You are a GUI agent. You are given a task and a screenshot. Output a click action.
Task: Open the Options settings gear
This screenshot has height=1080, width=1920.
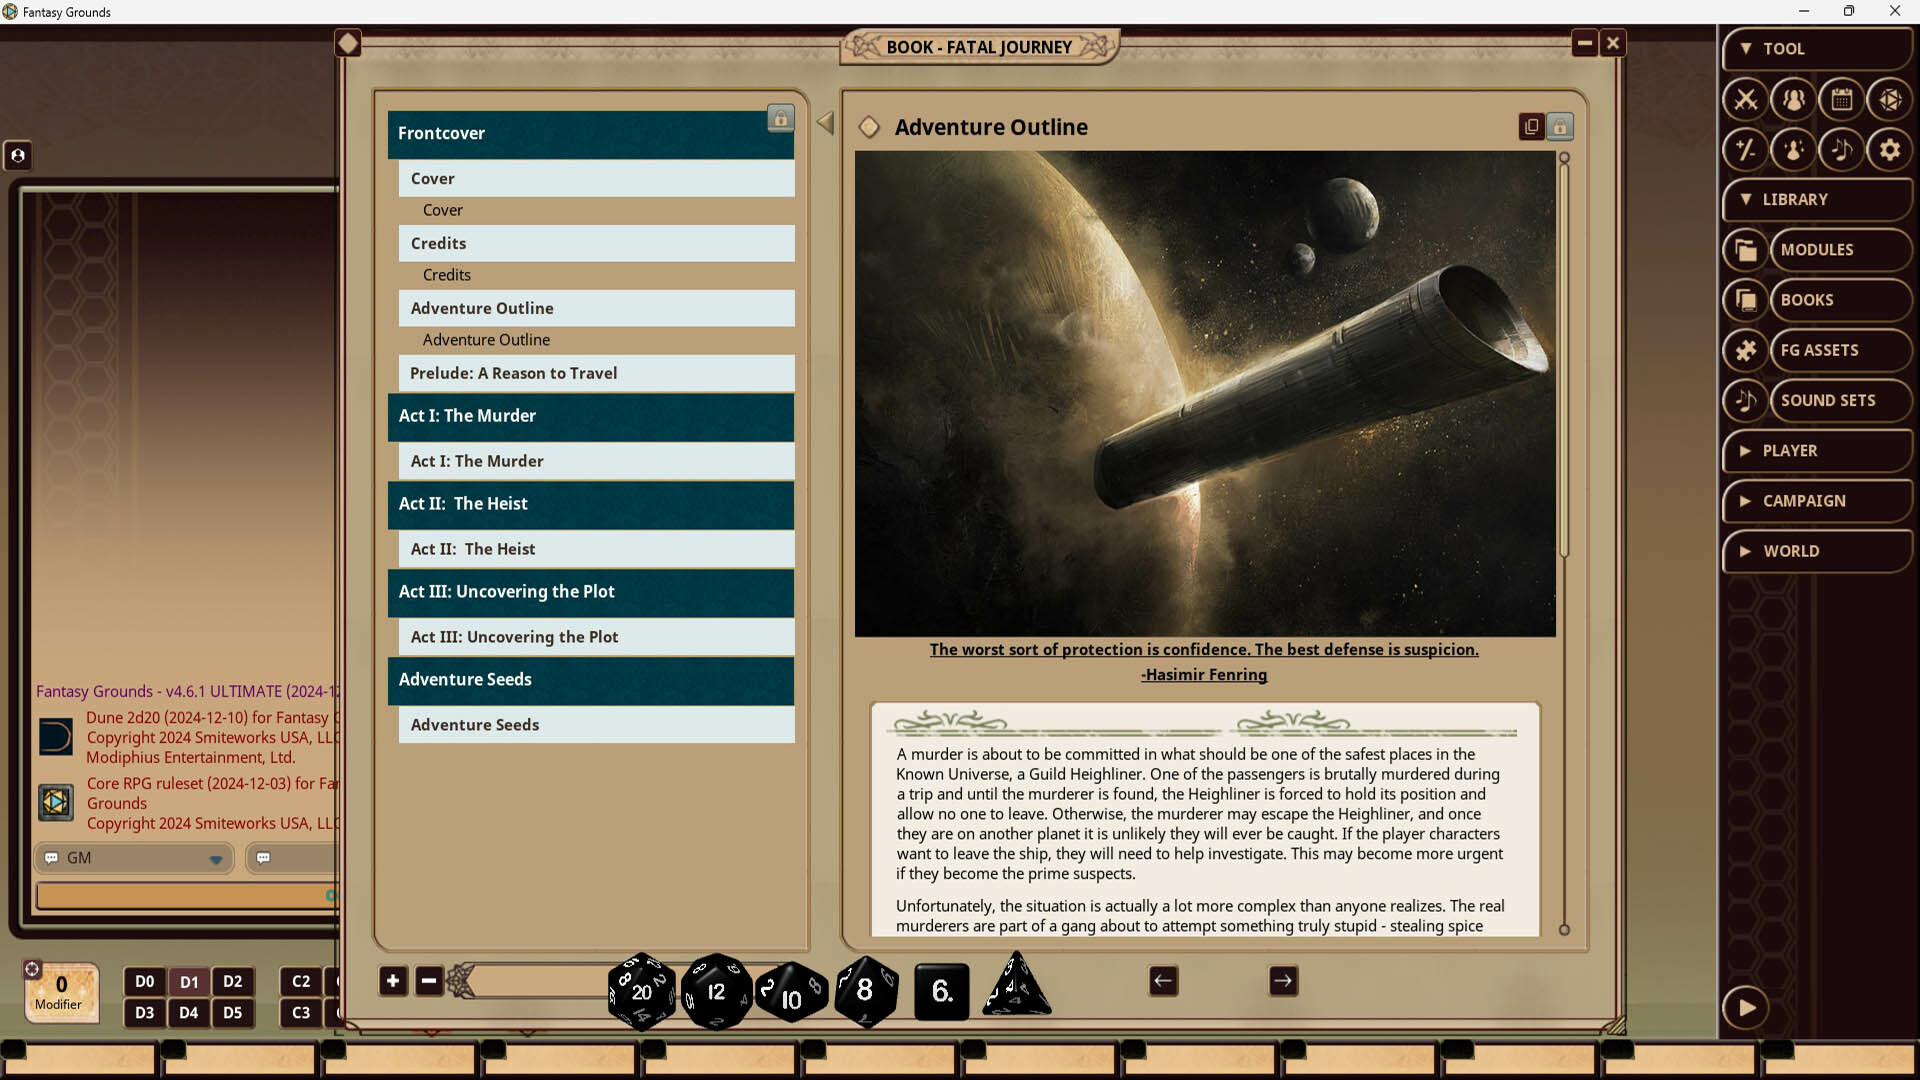pos(1889,149)
